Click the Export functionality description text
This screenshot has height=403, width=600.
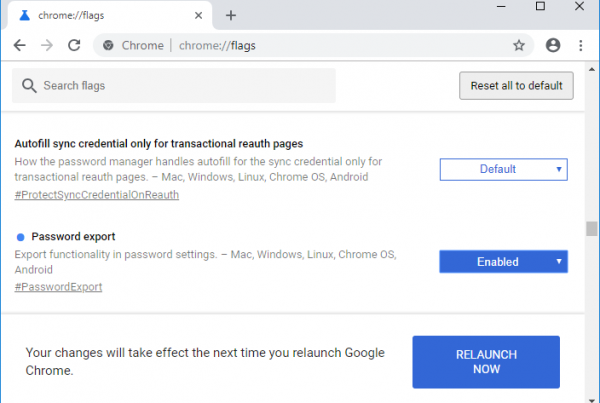pyautogui.click(x=205, y=262)
